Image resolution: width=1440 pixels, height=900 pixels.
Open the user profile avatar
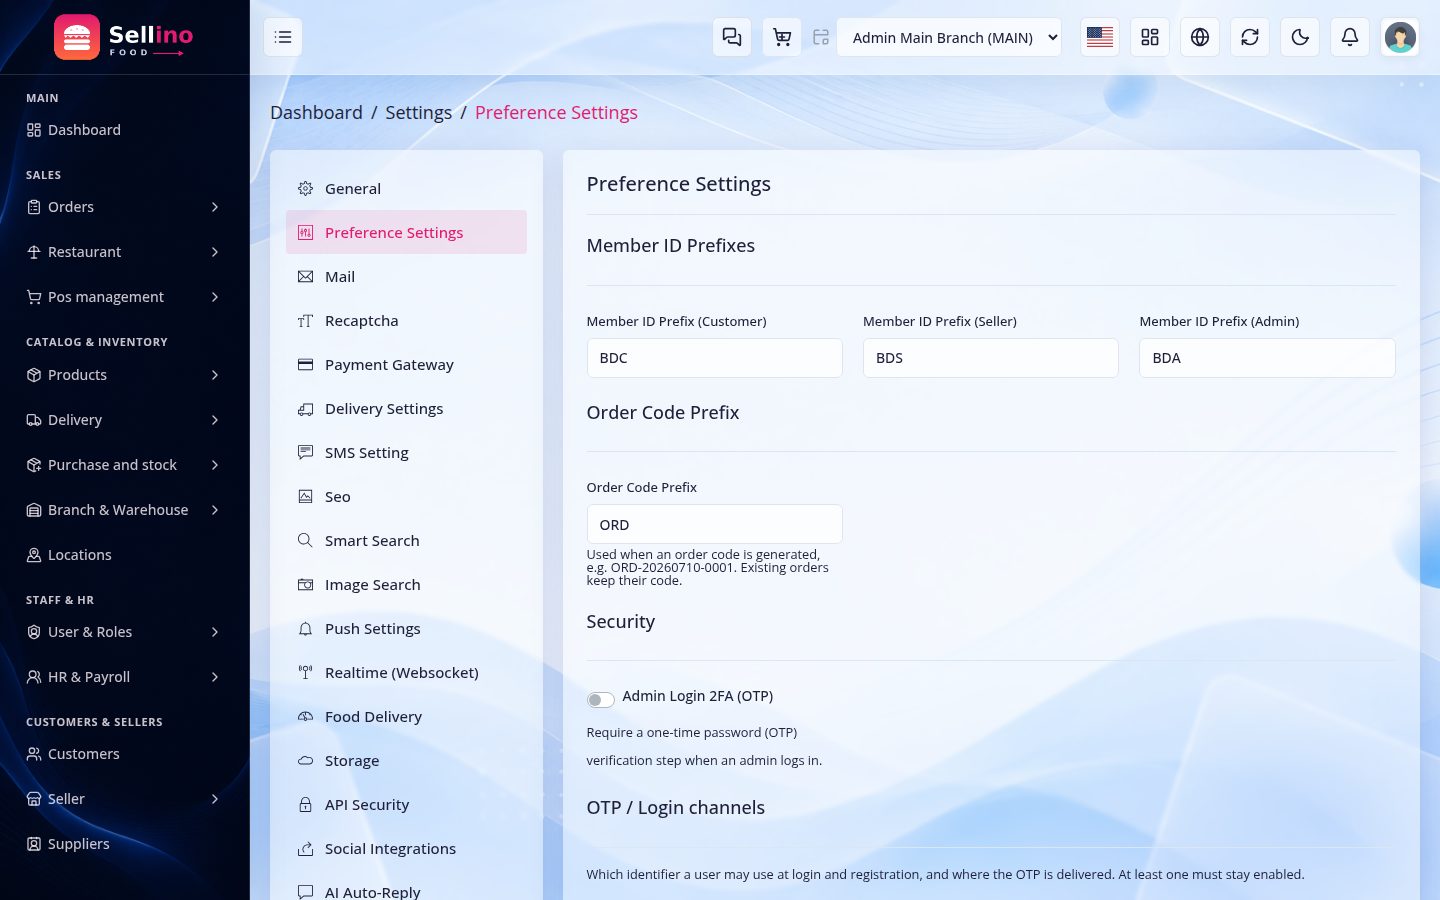(1400, 37)
